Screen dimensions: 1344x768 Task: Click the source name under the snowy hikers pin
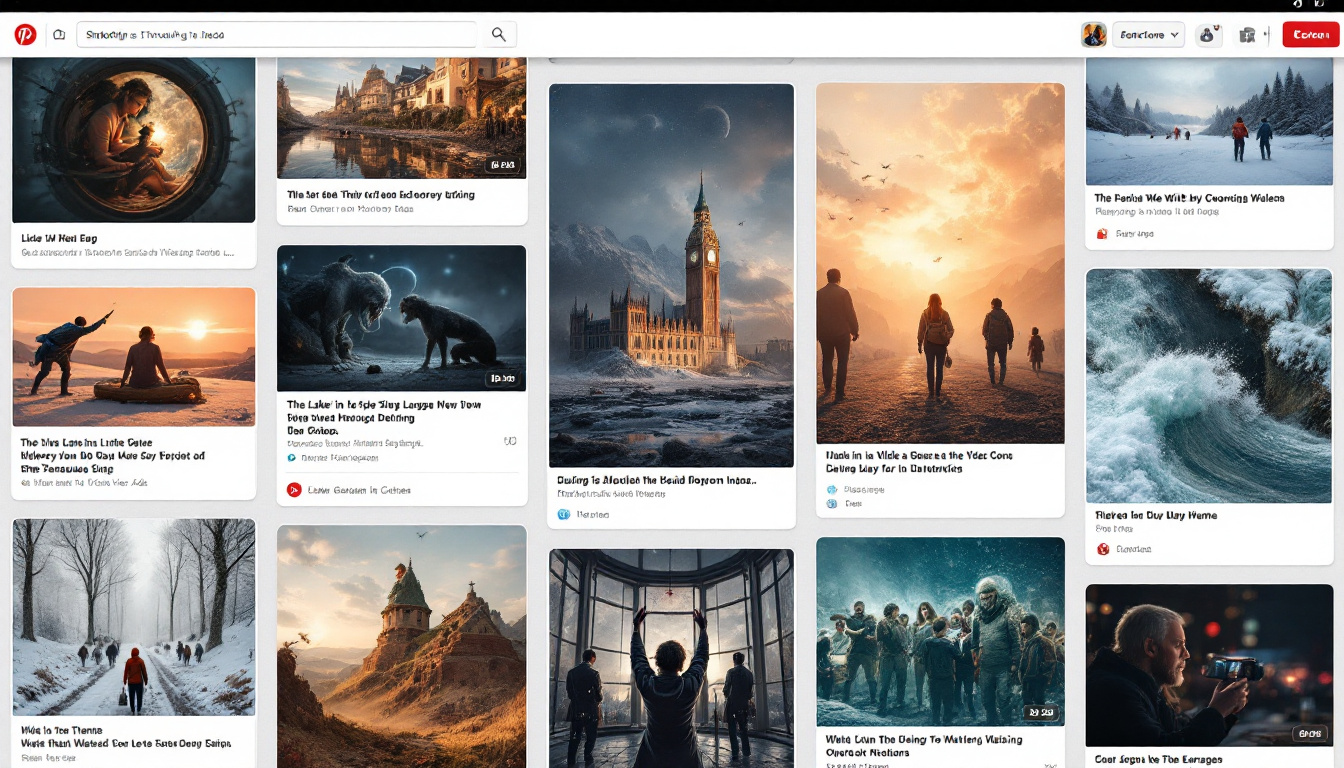[x=1134, y=234]
